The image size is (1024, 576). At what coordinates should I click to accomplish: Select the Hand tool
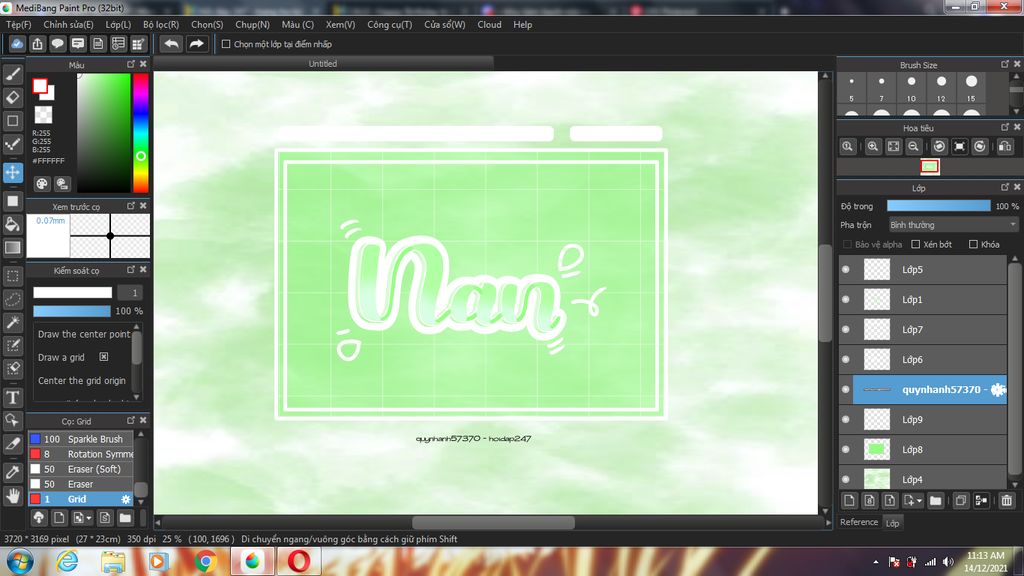tap(12, 496)
